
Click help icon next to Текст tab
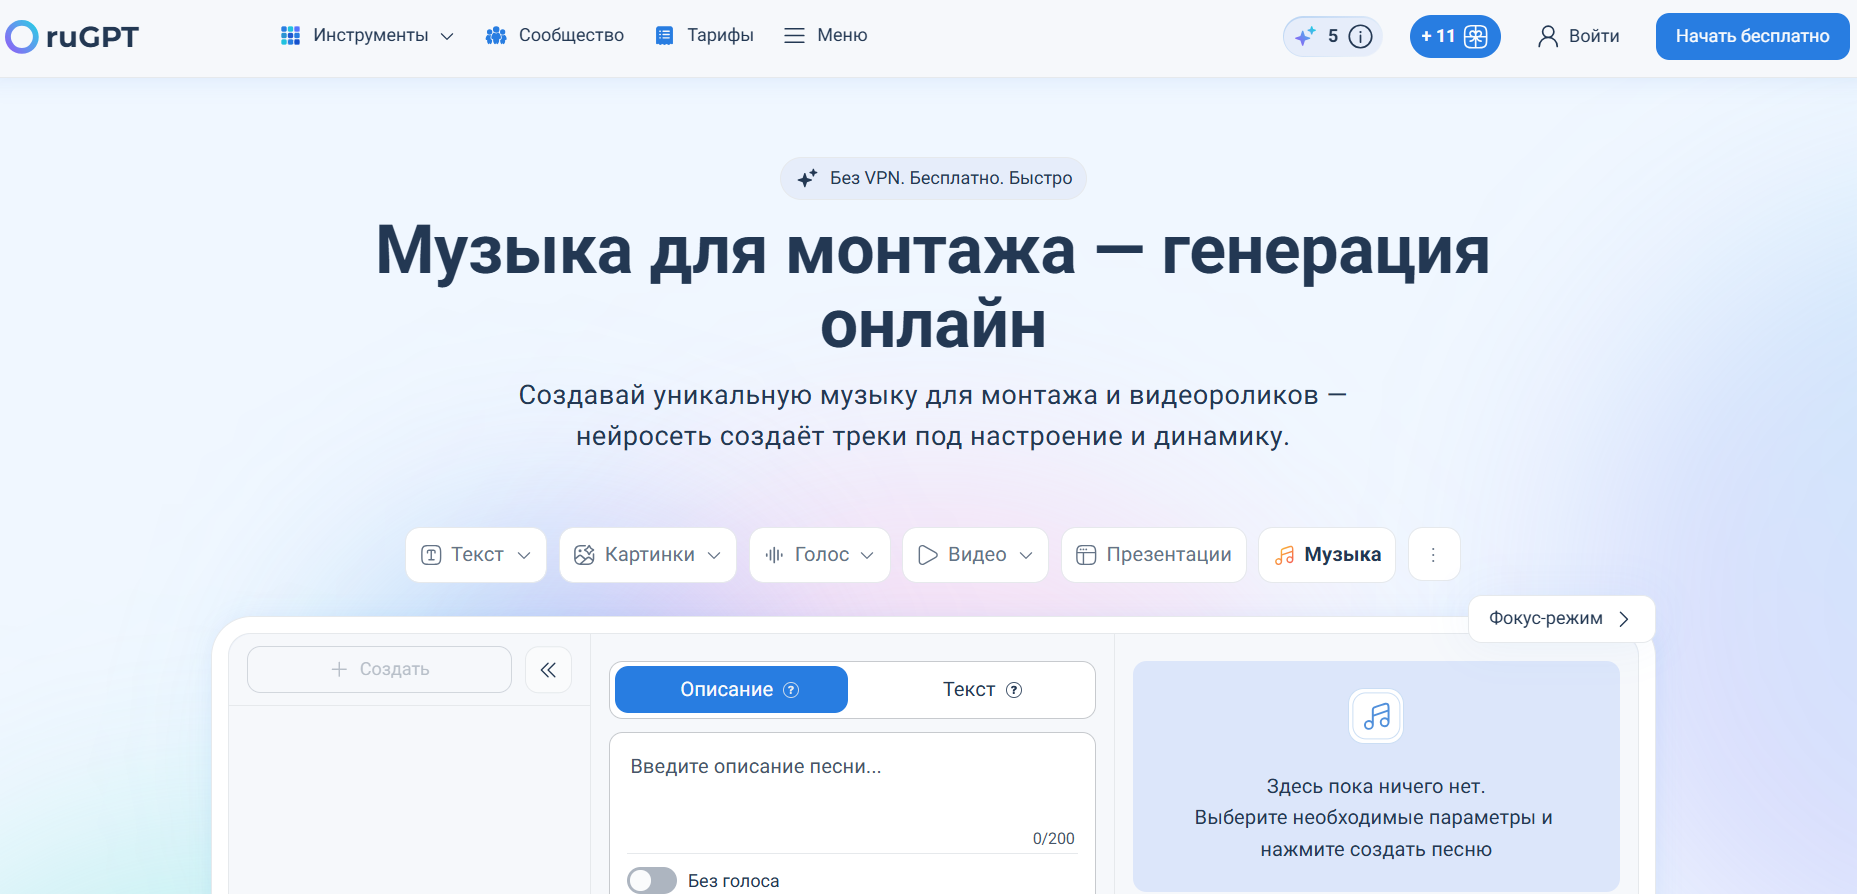click(x=1014, y=690)
